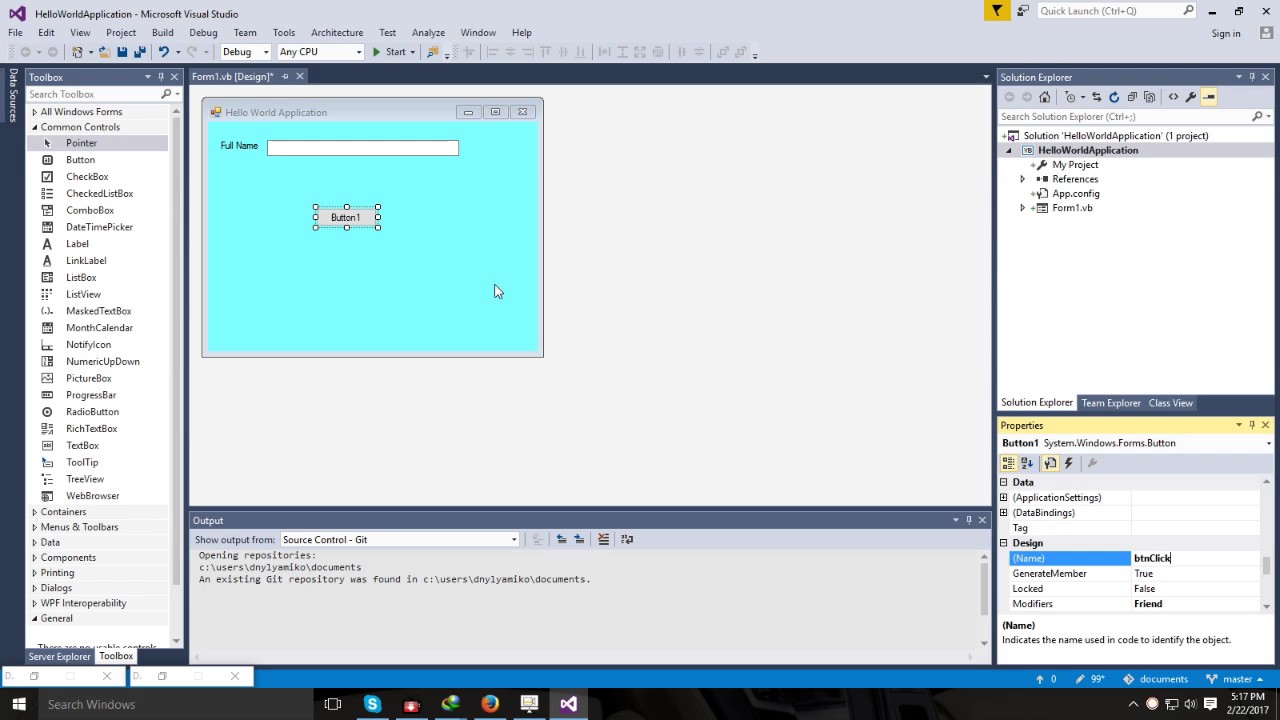Image resolution: width=1280 pixels, height=720 pixels.
Task: Select Button1 on the form designer
Action: tap(346, 217)
